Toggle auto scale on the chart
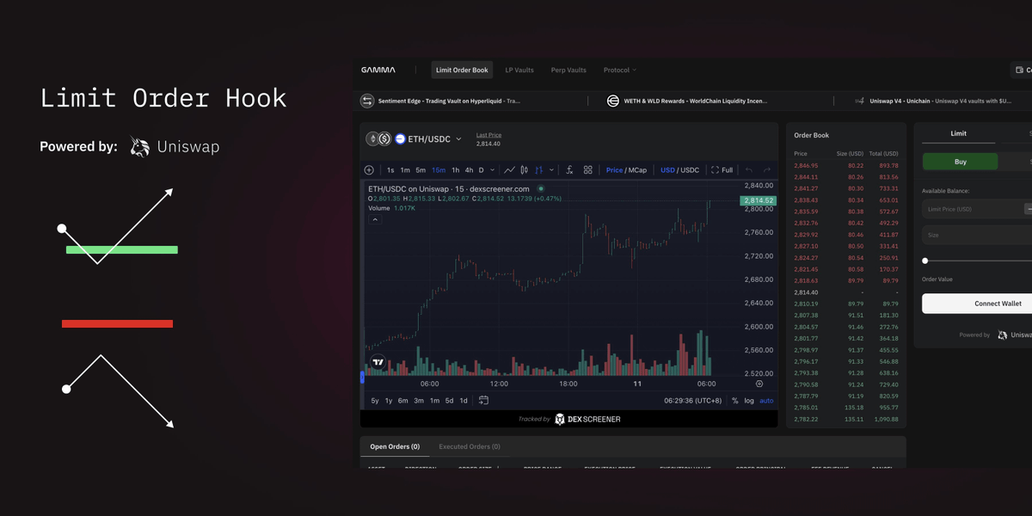The width and height of the screenshot is (1032, 516). 767,401
